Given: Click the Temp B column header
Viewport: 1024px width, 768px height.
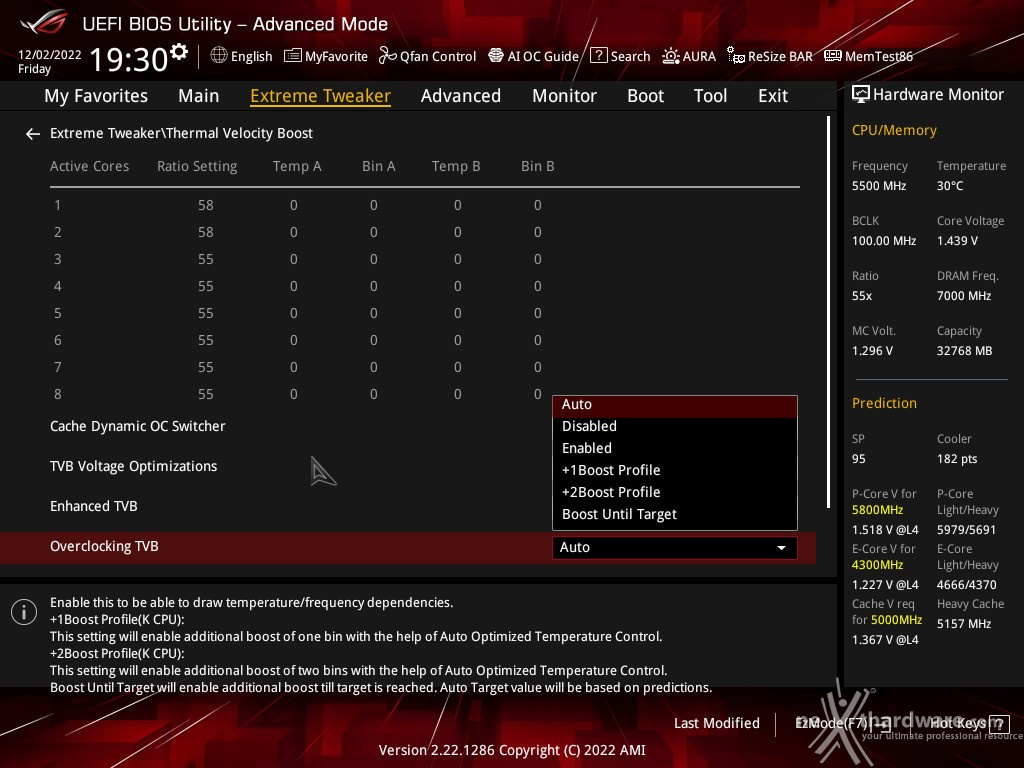Looking at the screenshot, I should click(456, 167).
